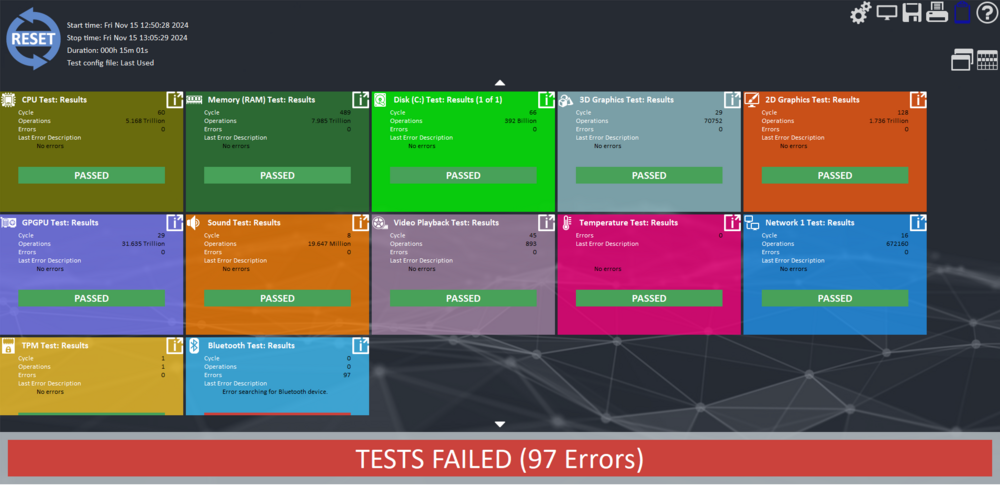Click PASSED bar in Sound Test
The width and height of the screenshot is (1000, 489).
point(277,298)
